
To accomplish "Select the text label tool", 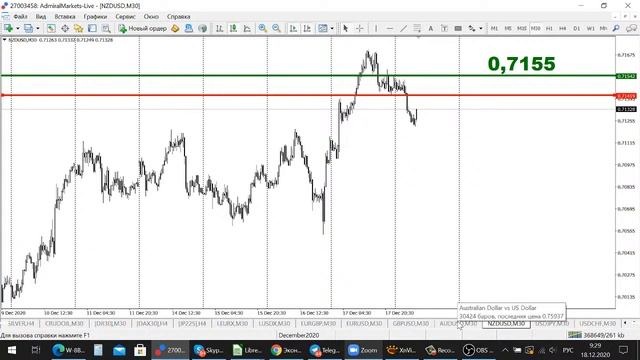I will pos(444,28).
